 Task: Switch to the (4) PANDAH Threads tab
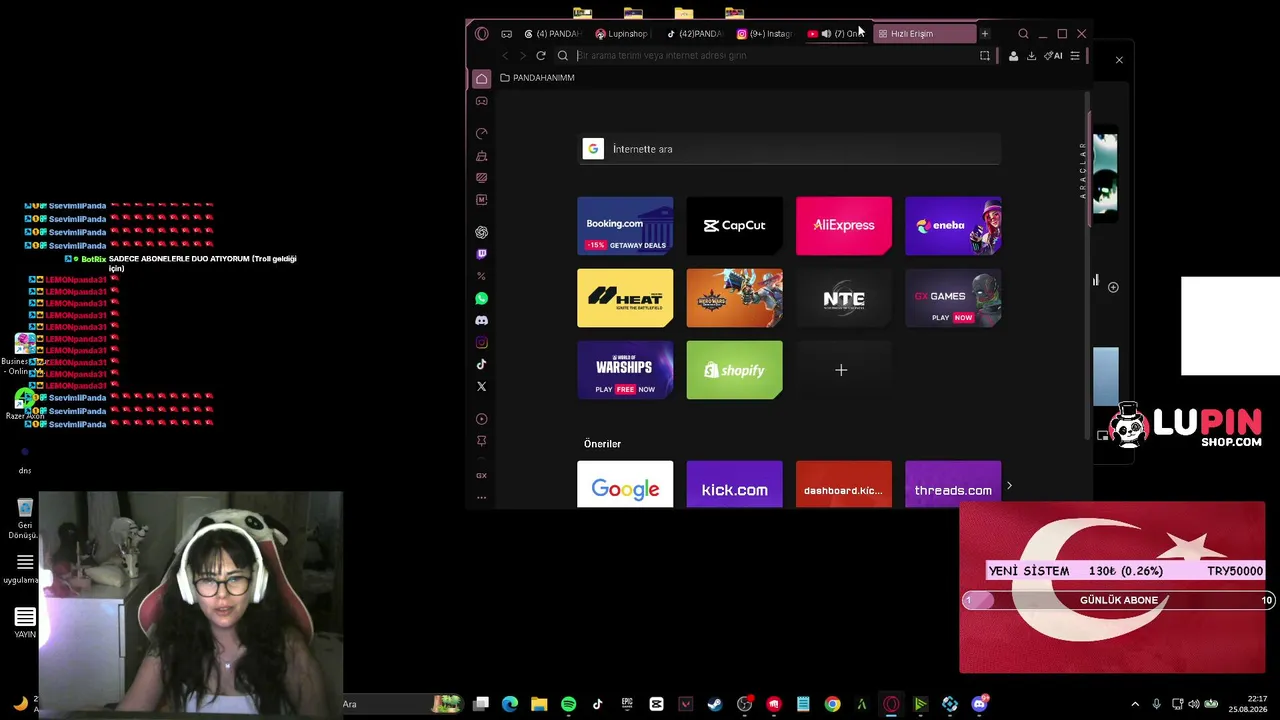(552, 34)
